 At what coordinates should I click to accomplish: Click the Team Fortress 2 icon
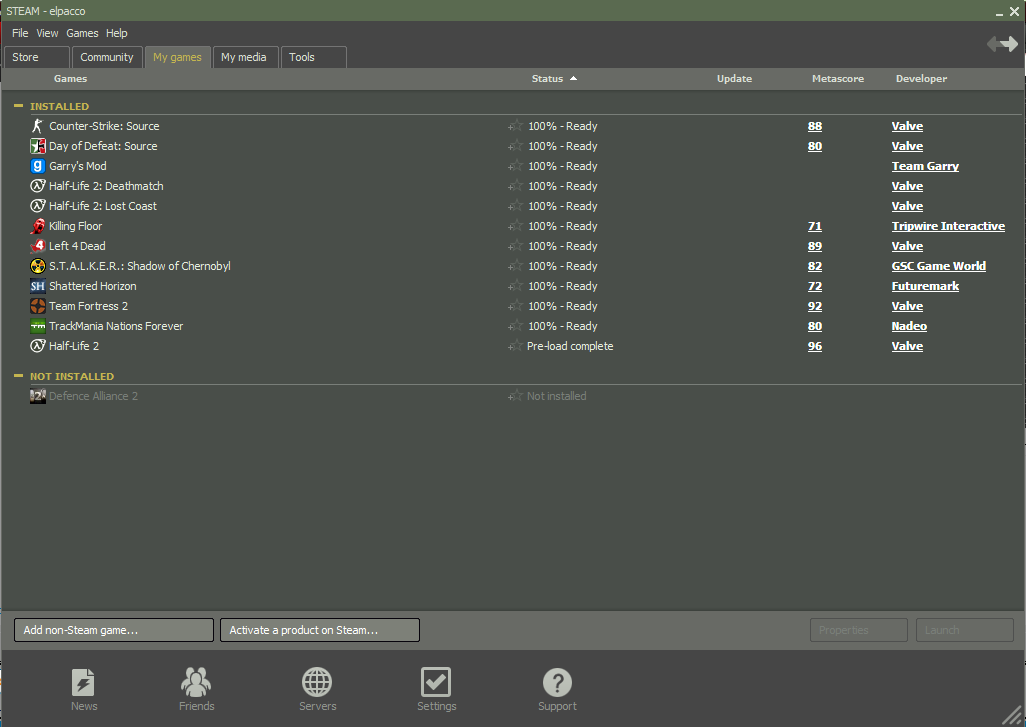38,306
